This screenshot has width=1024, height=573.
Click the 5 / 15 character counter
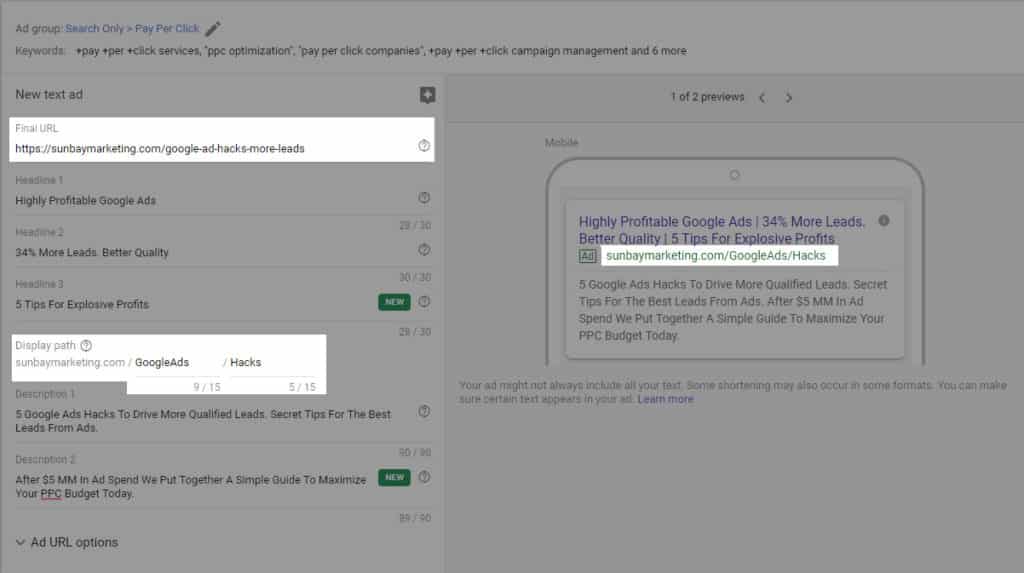click(x=302, y=387)
